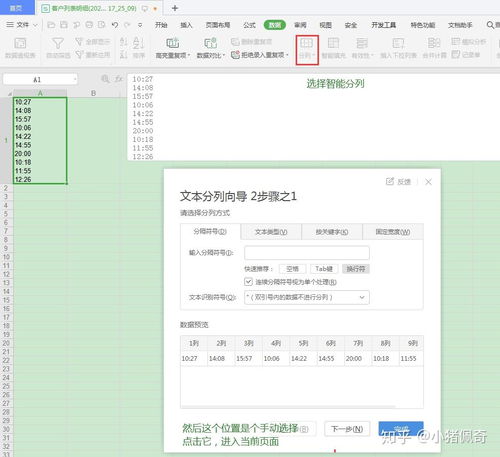This screenshot has width=500, height=457.
Task: Click the 换行符 quick delimiter button
Action: 356,269
